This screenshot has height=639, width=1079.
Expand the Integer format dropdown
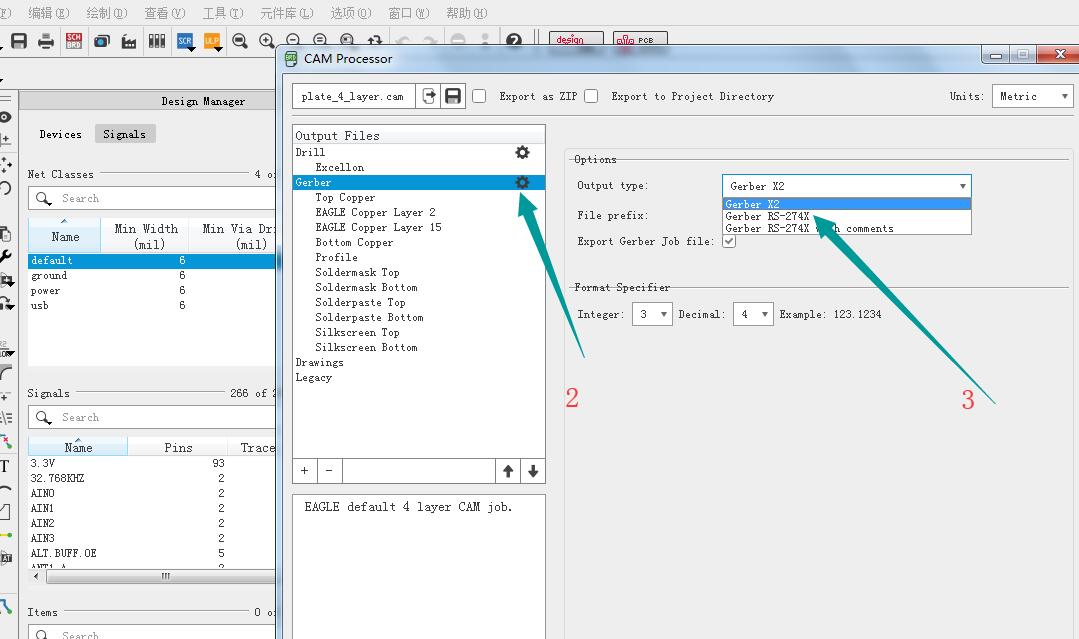click(652, 314)
